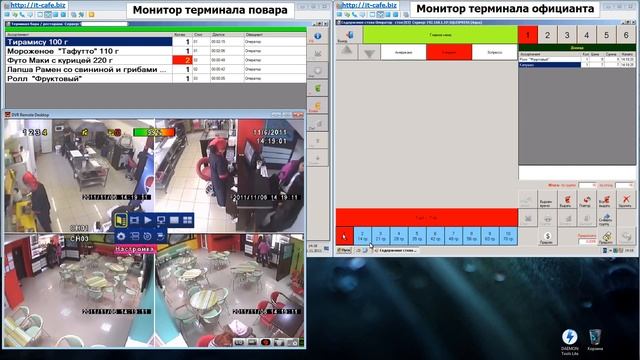Open the Recycle Bin desktop icon
This screenshot has height=360, width=640.
(595, 340)
